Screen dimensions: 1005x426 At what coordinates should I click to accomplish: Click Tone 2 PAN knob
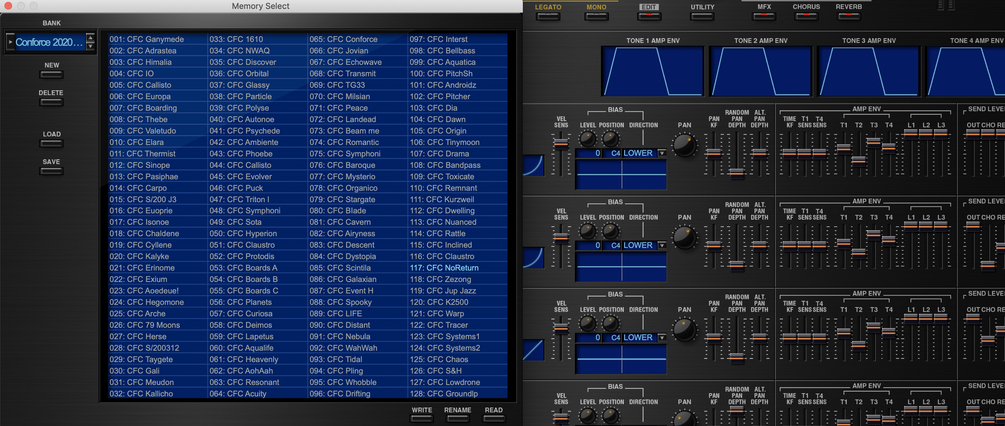tap(685, 238)
